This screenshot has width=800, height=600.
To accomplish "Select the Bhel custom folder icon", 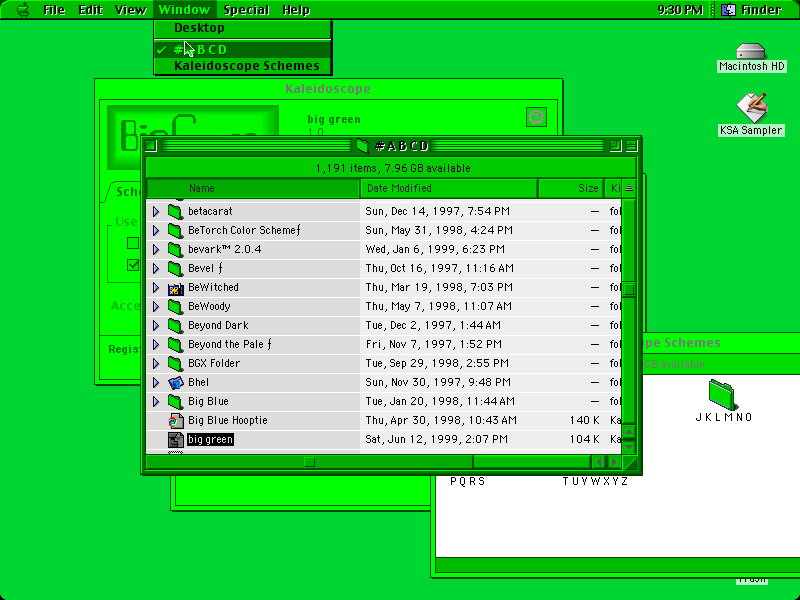I will click(x=176, y=383).
